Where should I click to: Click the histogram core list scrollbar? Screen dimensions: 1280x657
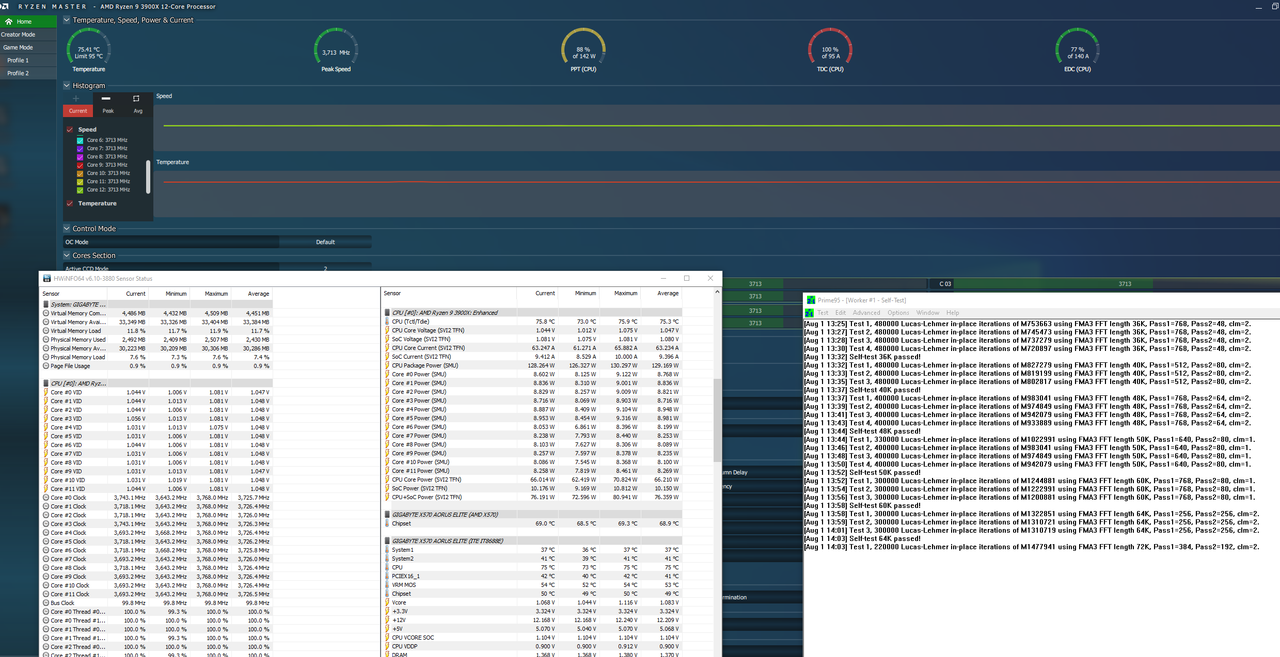click(149, 176)
